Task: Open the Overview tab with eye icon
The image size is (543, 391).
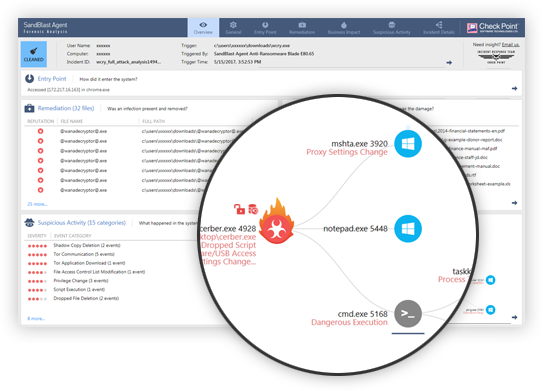Action: tap(203, 28)
